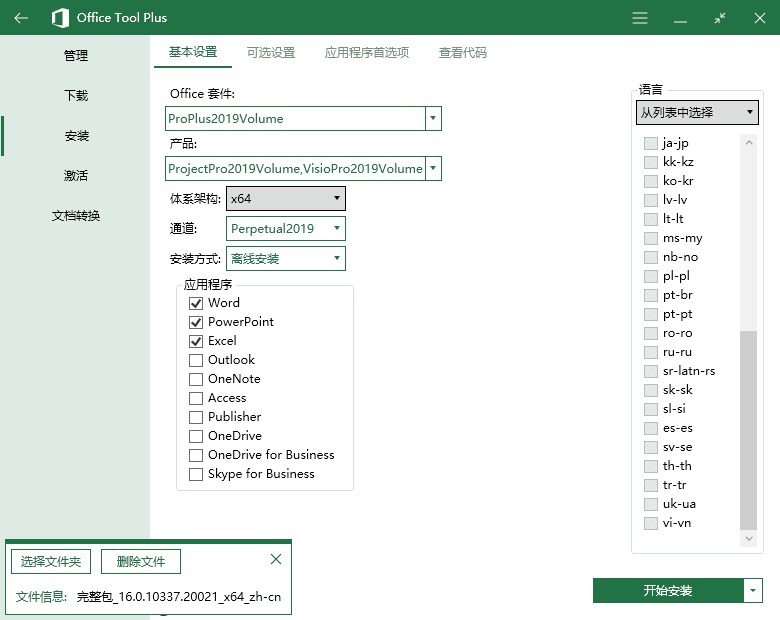The image size is (780, 620).
Task: Check the pt-br language checkbox
Action: [x=651, y=295]
